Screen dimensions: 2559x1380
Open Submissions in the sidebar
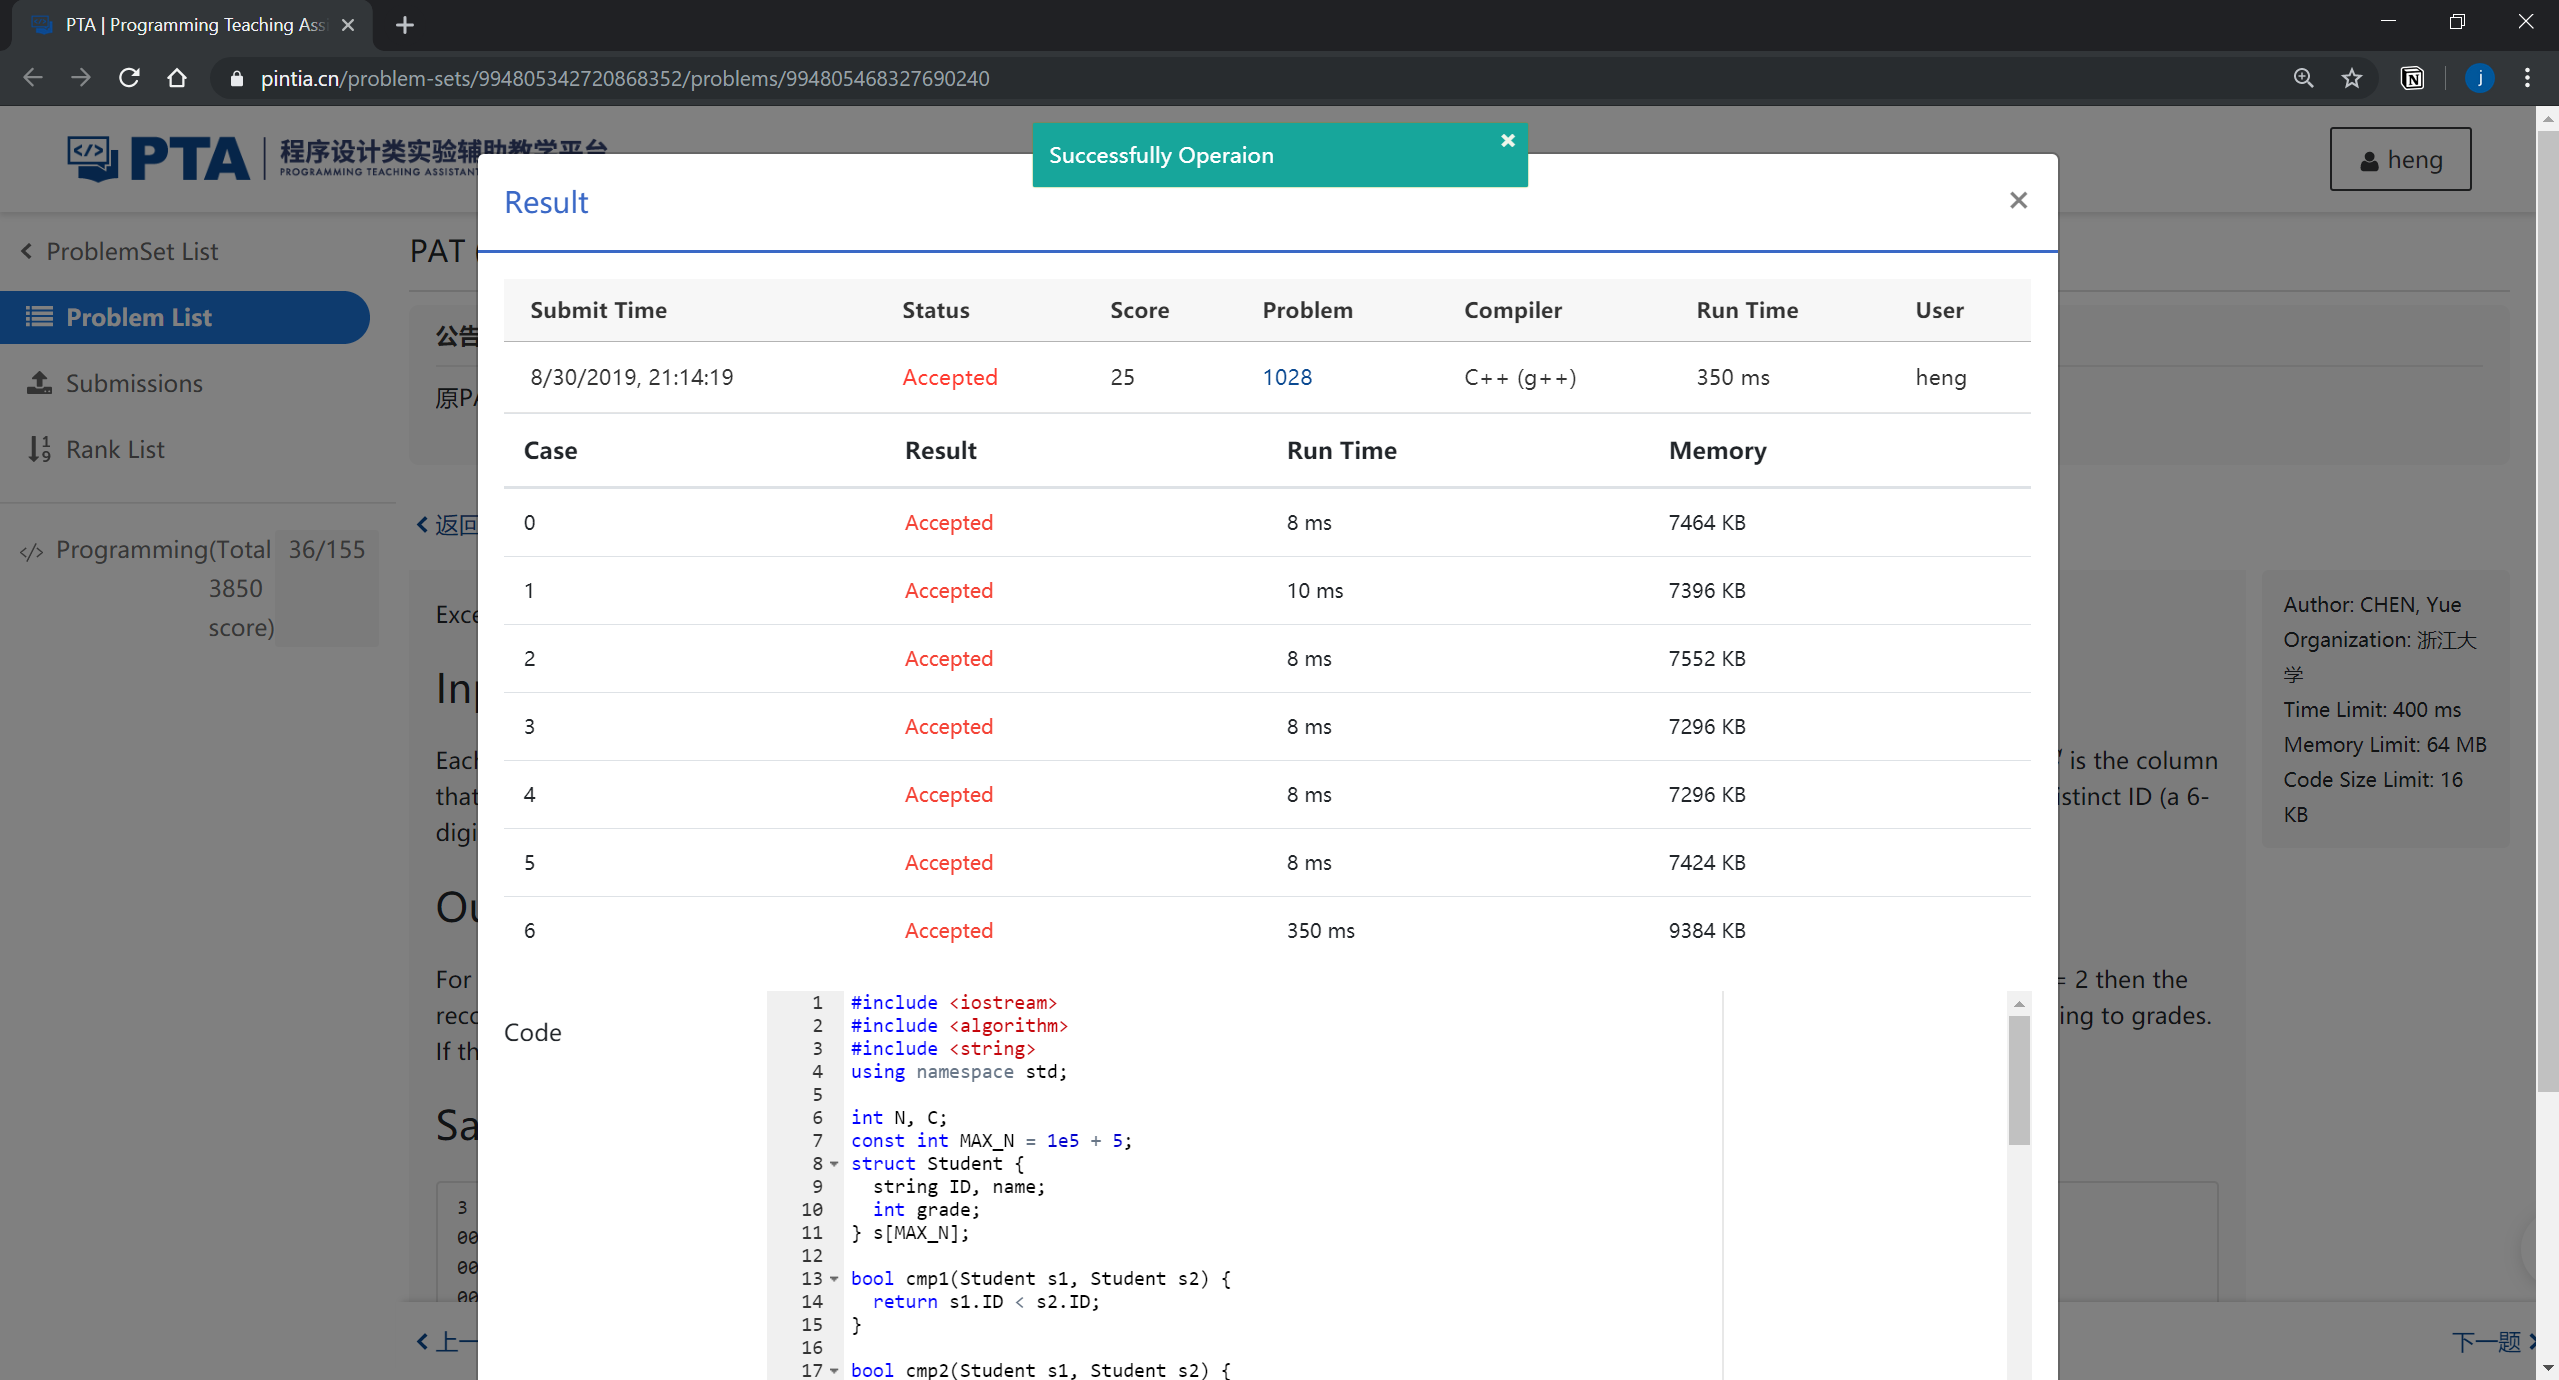[115, 383]
